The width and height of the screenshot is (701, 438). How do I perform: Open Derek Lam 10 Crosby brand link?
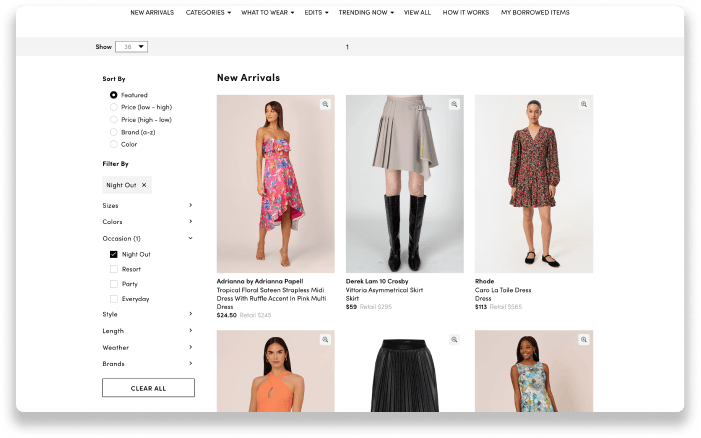377,281
